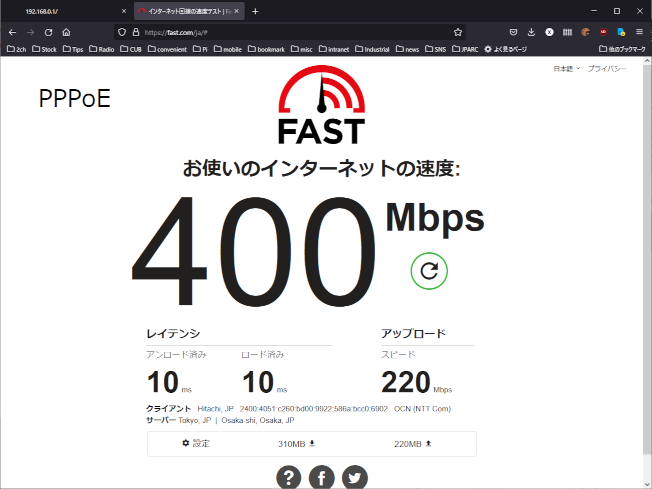The height and width of the screenshot is (489, 652).
Task: Click the question mark help icon
Action: click(x=289, y=477)
